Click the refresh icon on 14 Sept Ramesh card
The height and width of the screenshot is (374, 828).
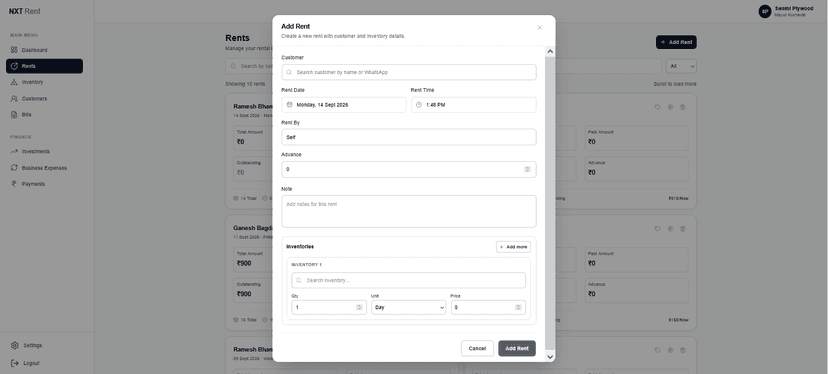(x=657, y=107)
